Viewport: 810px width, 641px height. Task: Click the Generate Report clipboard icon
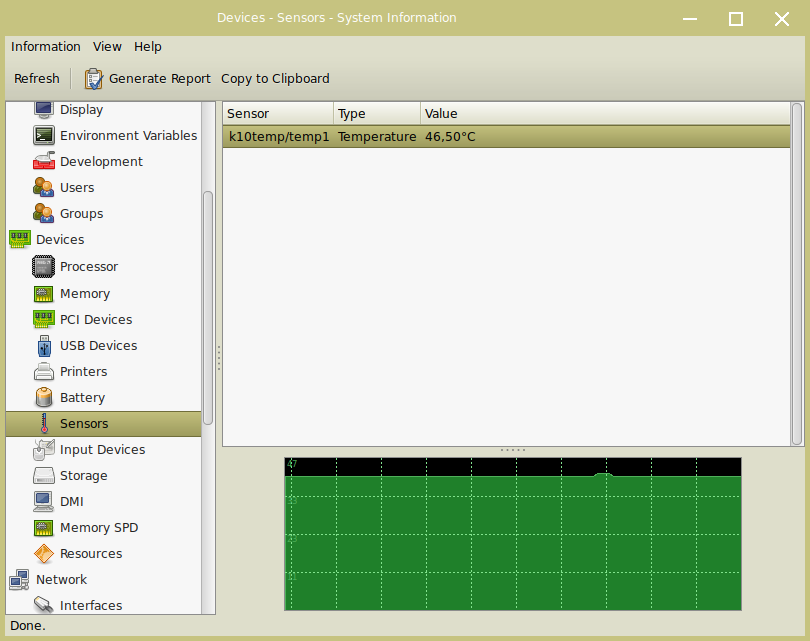(x=94, y=79)
